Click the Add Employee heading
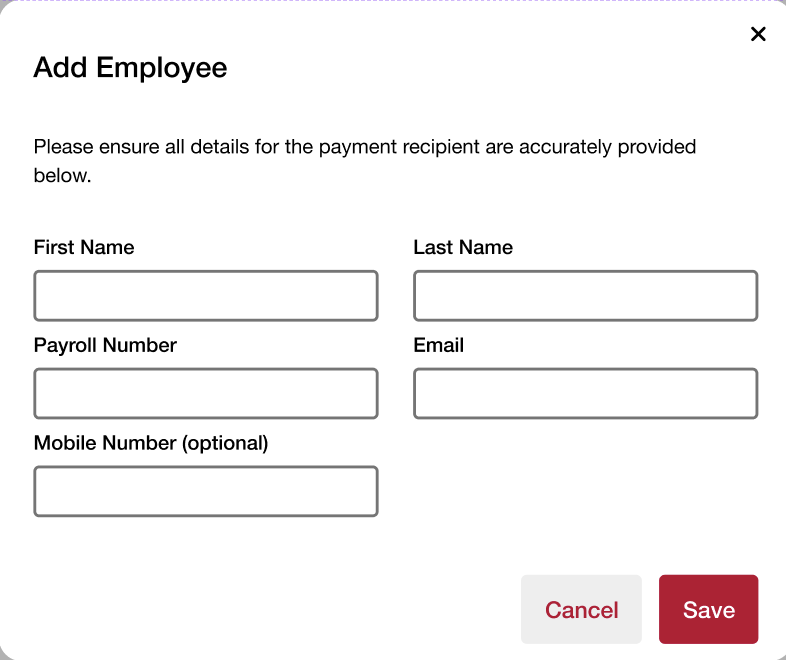This screenshot has width=786, height=660. tap(130, 68)
